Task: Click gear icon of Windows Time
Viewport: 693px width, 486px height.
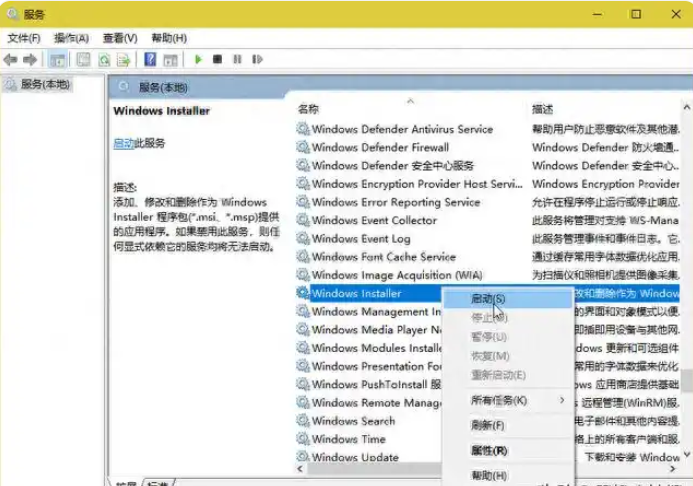Action: 303,439
